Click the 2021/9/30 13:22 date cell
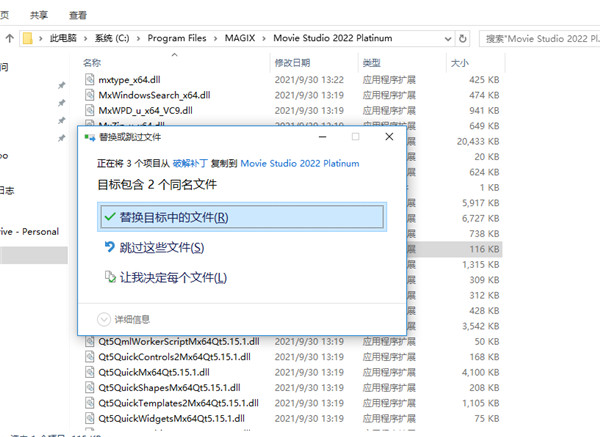Image resolution: width=600 pixels, height=437 pixels. [309, 80]
